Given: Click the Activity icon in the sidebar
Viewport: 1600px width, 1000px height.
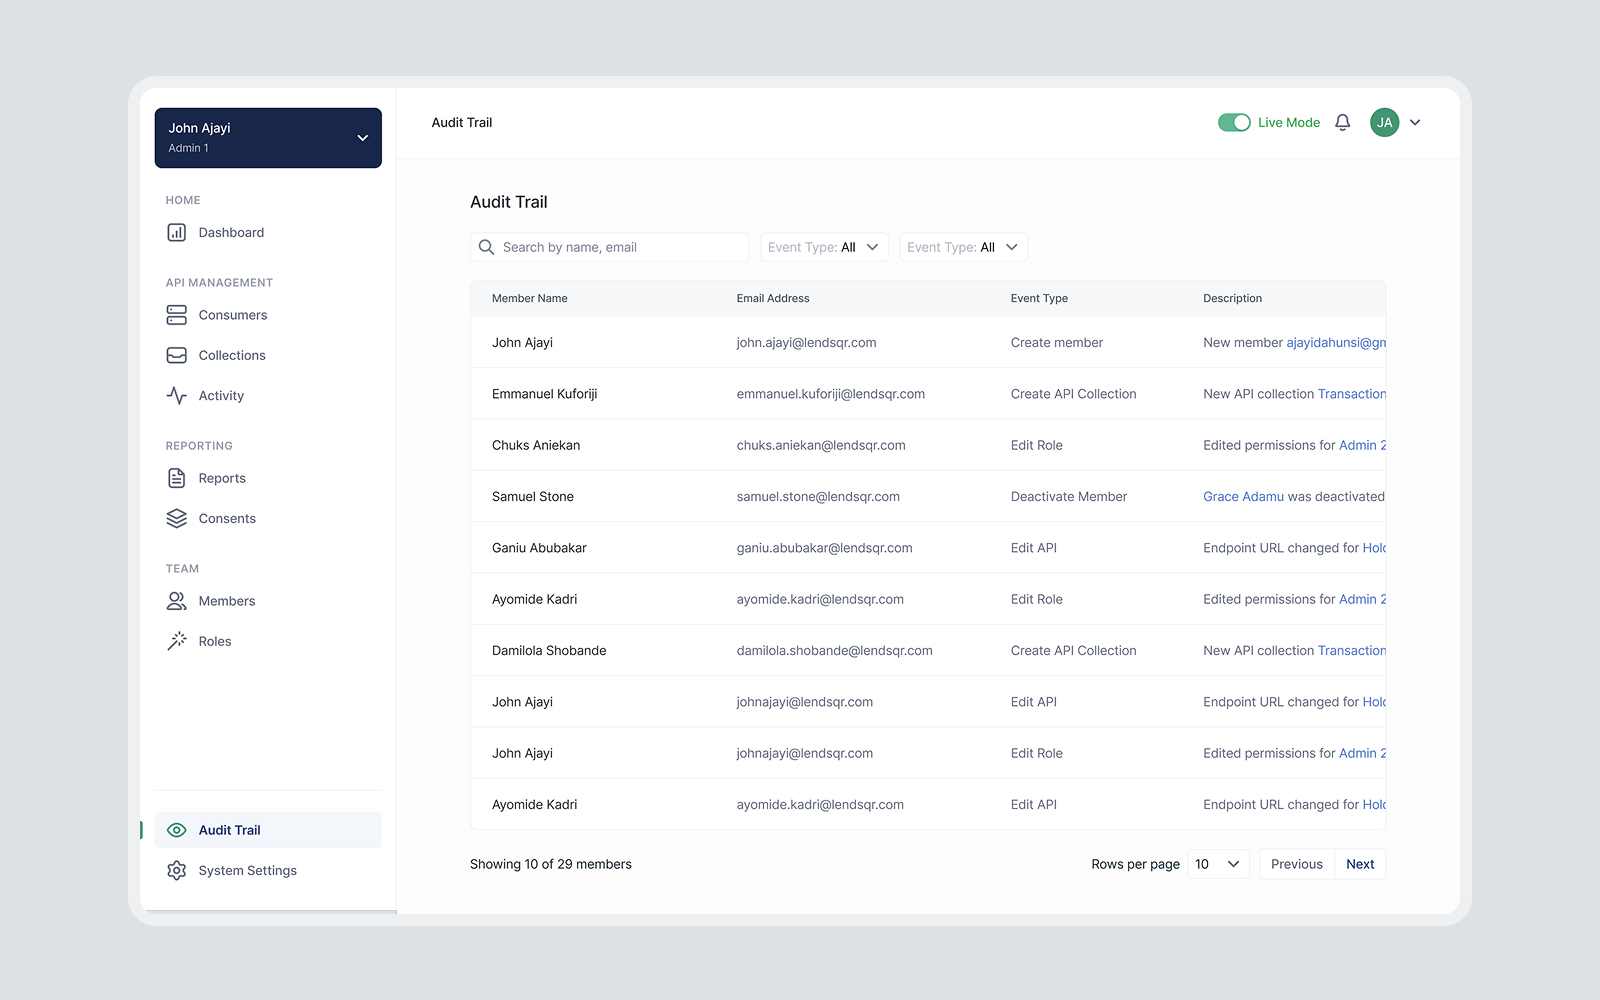Looking at the screenshot, I should (x=176, y=395).
